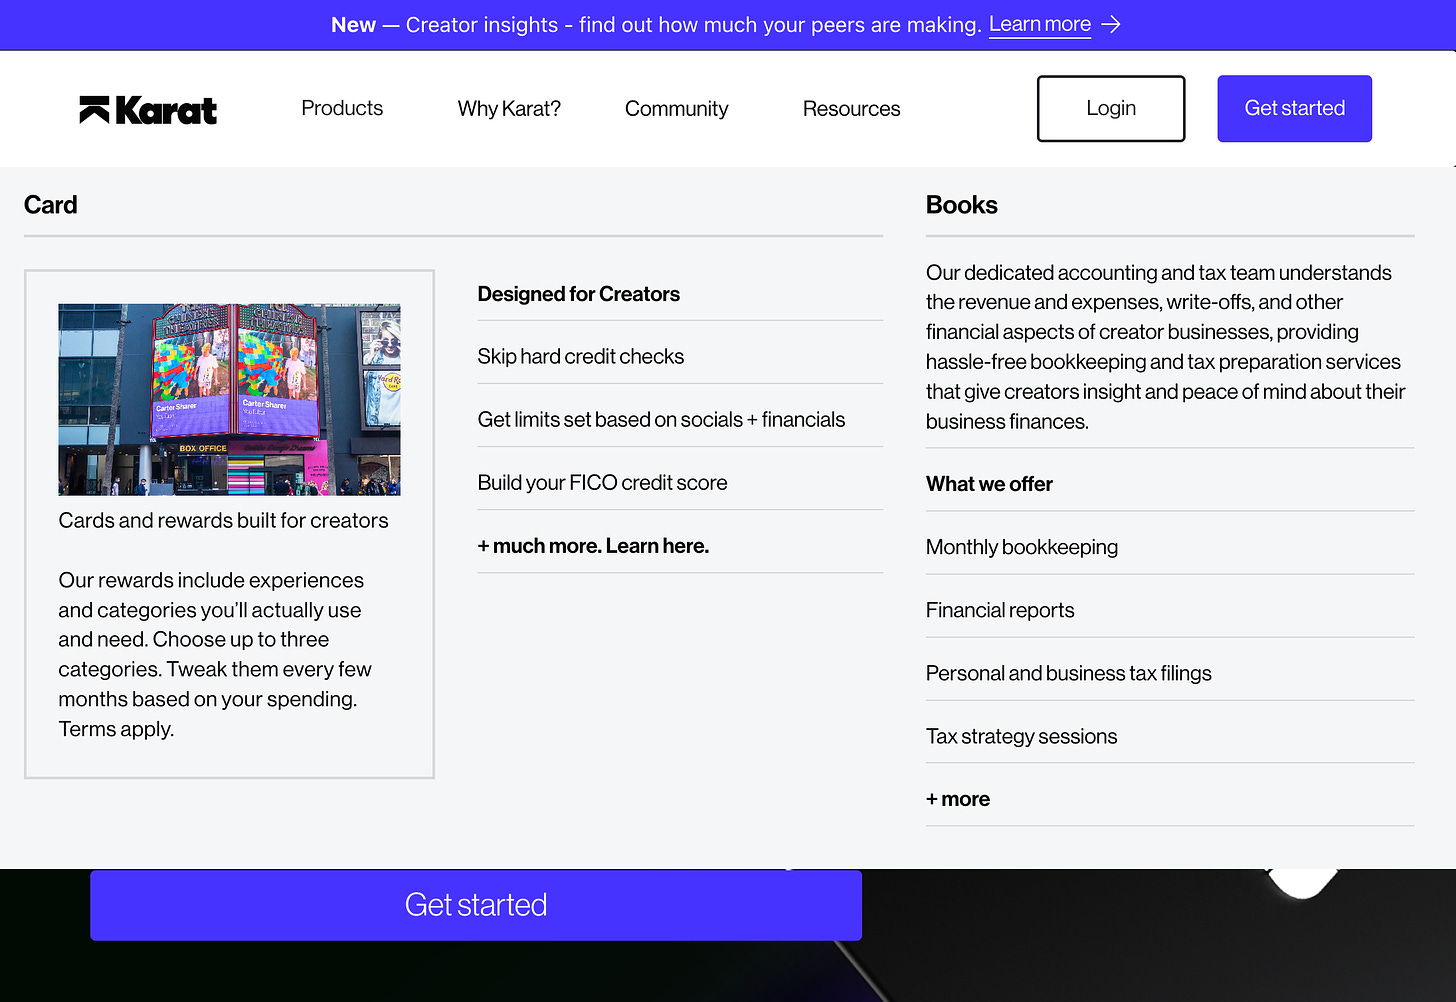Click the arrow icon in the announcement banner
1456x1002 pixels.
[1111, 24]
